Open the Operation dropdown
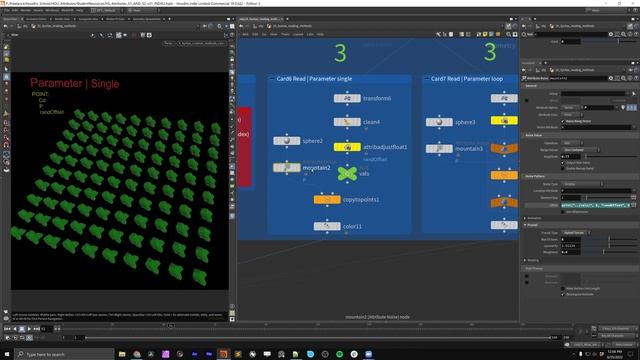The height and width of the screenshot is (360, 640). pyautogui.click(x=571, y=143)
